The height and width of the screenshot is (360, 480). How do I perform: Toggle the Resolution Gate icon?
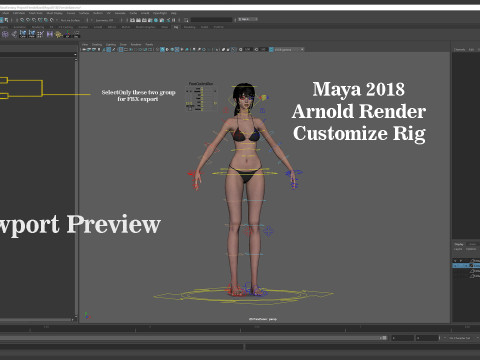131,49
